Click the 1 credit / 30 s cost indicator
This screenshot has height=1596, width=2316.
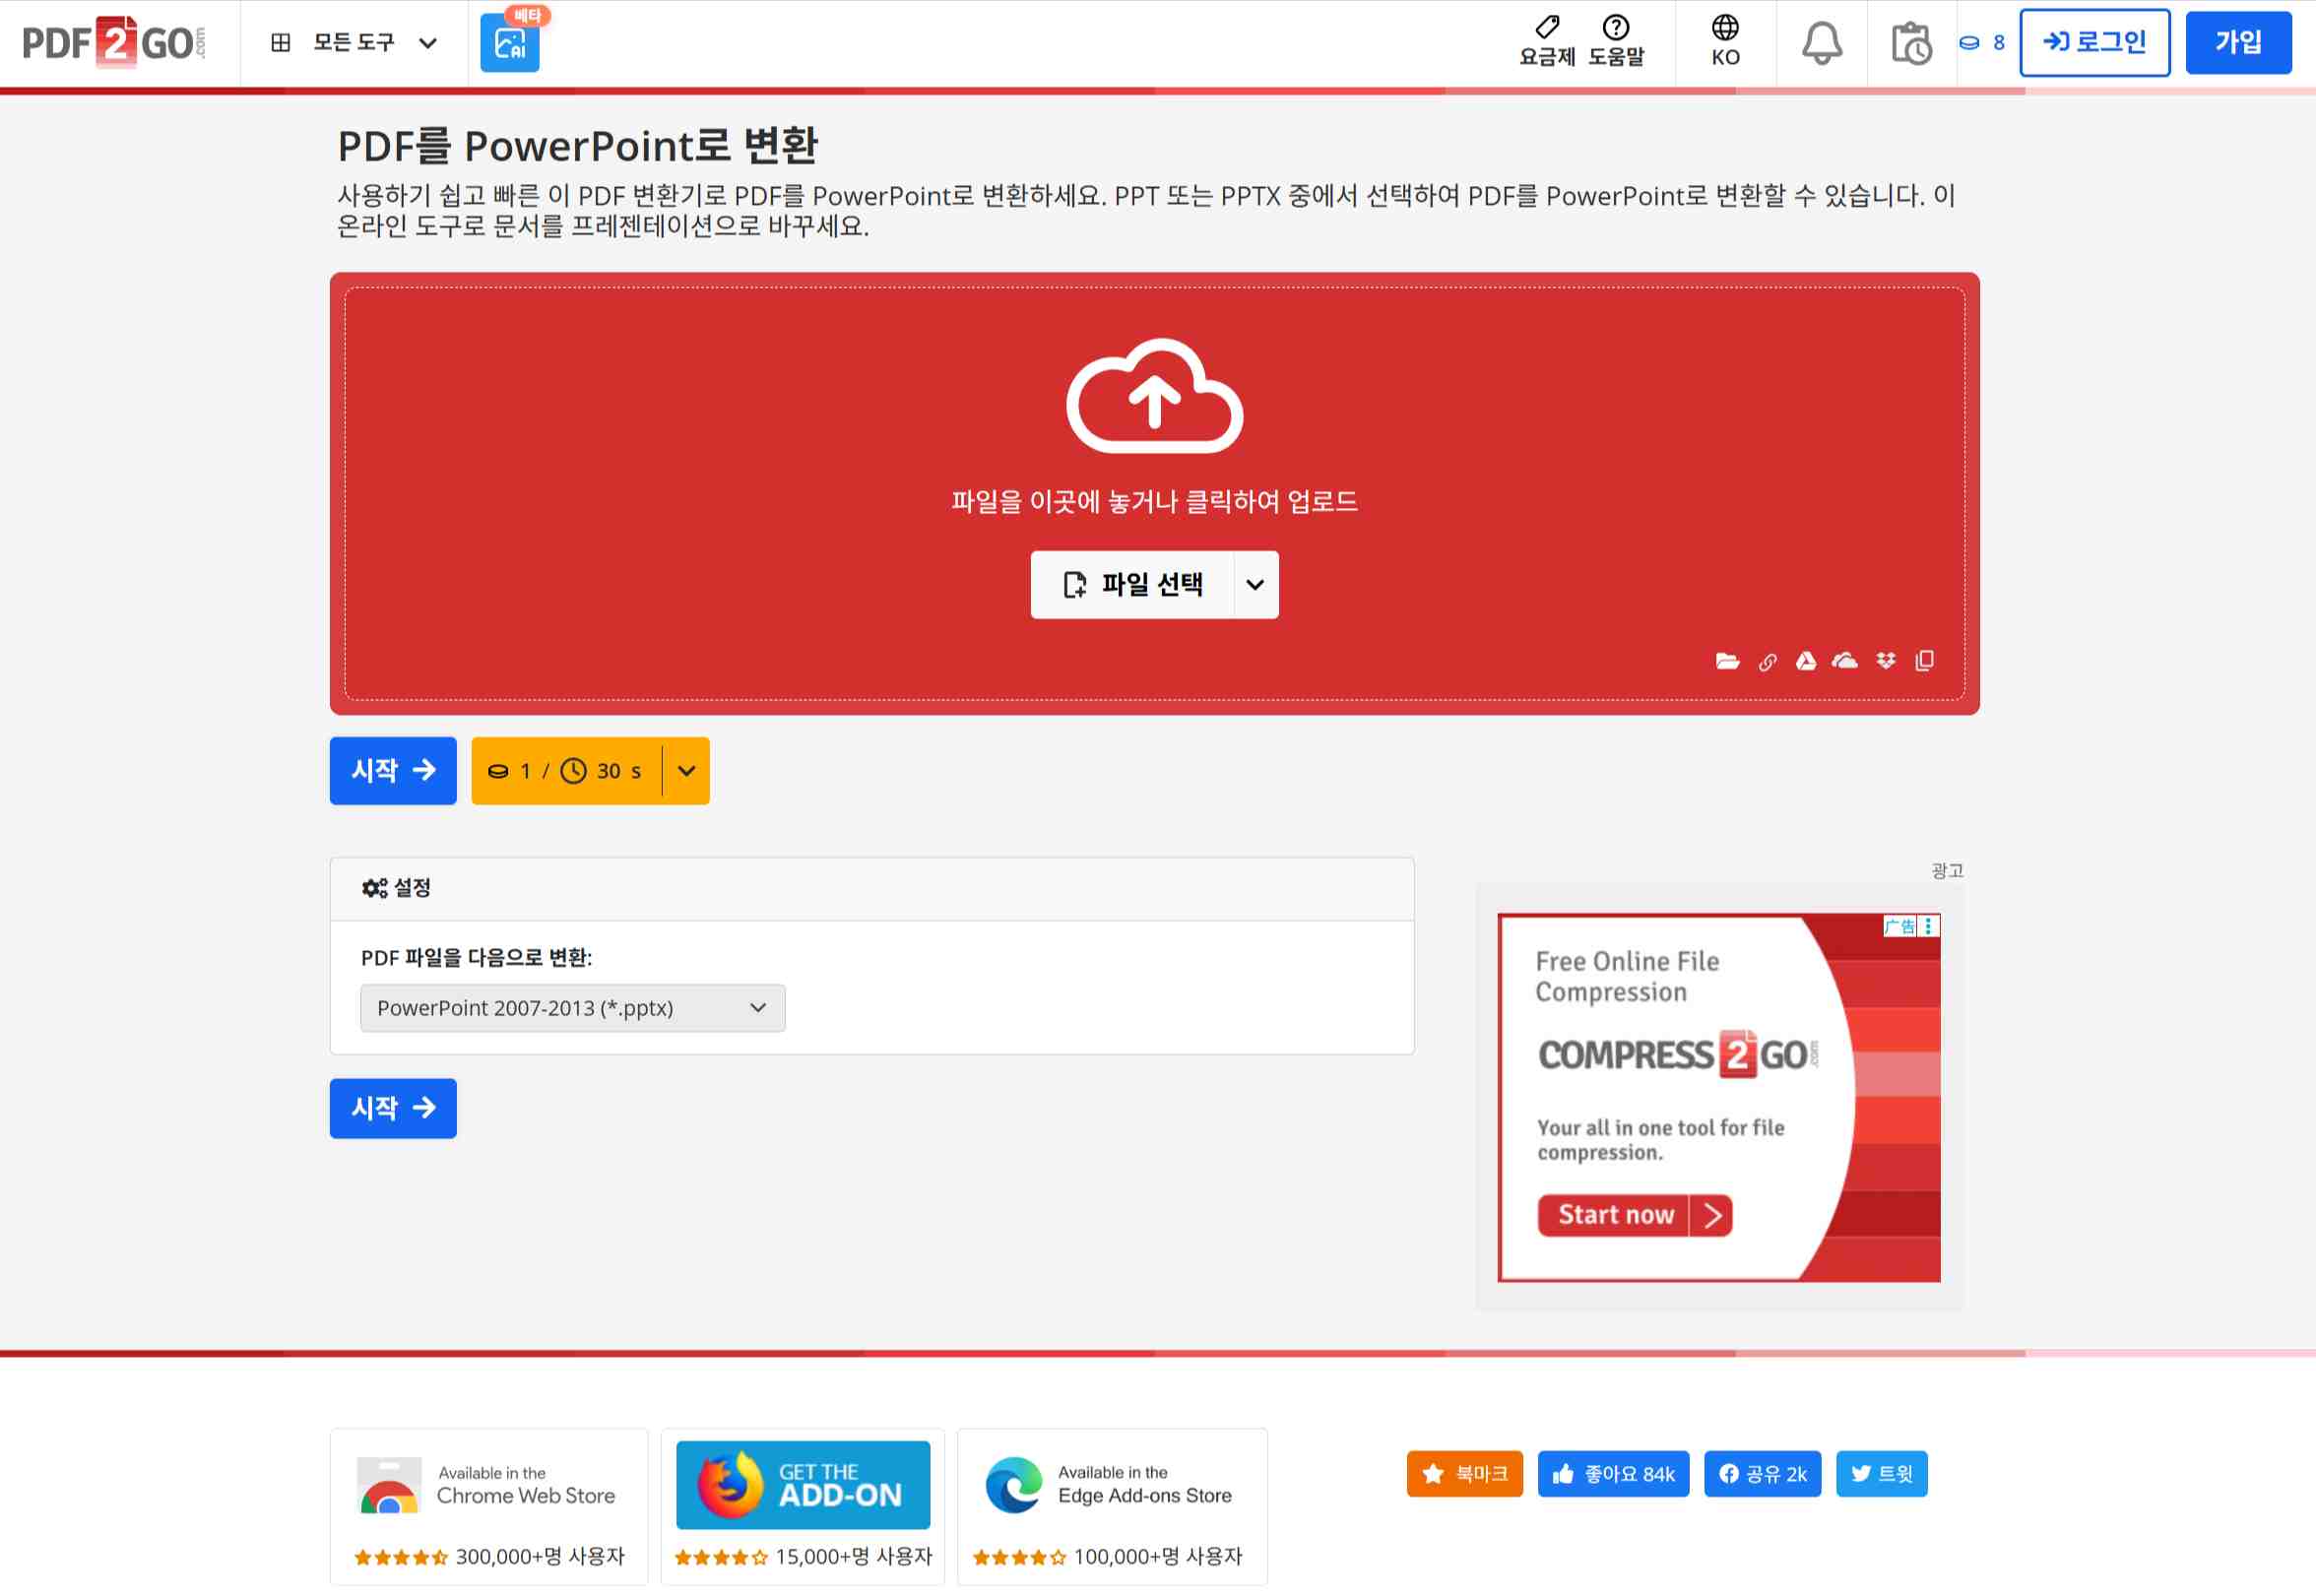566,771
